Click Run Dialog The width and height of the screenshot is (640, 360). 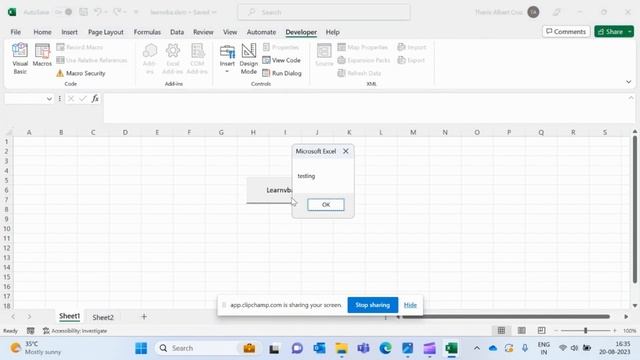pyautogui.click(x=282, y=73)
